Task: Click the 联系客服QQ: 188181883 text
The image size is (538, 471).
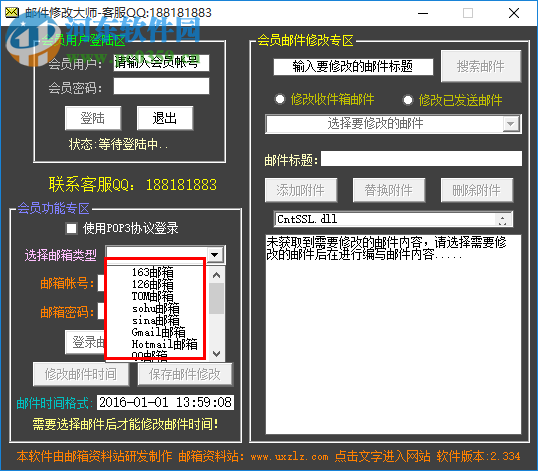Action: click(x=132, y=185)
